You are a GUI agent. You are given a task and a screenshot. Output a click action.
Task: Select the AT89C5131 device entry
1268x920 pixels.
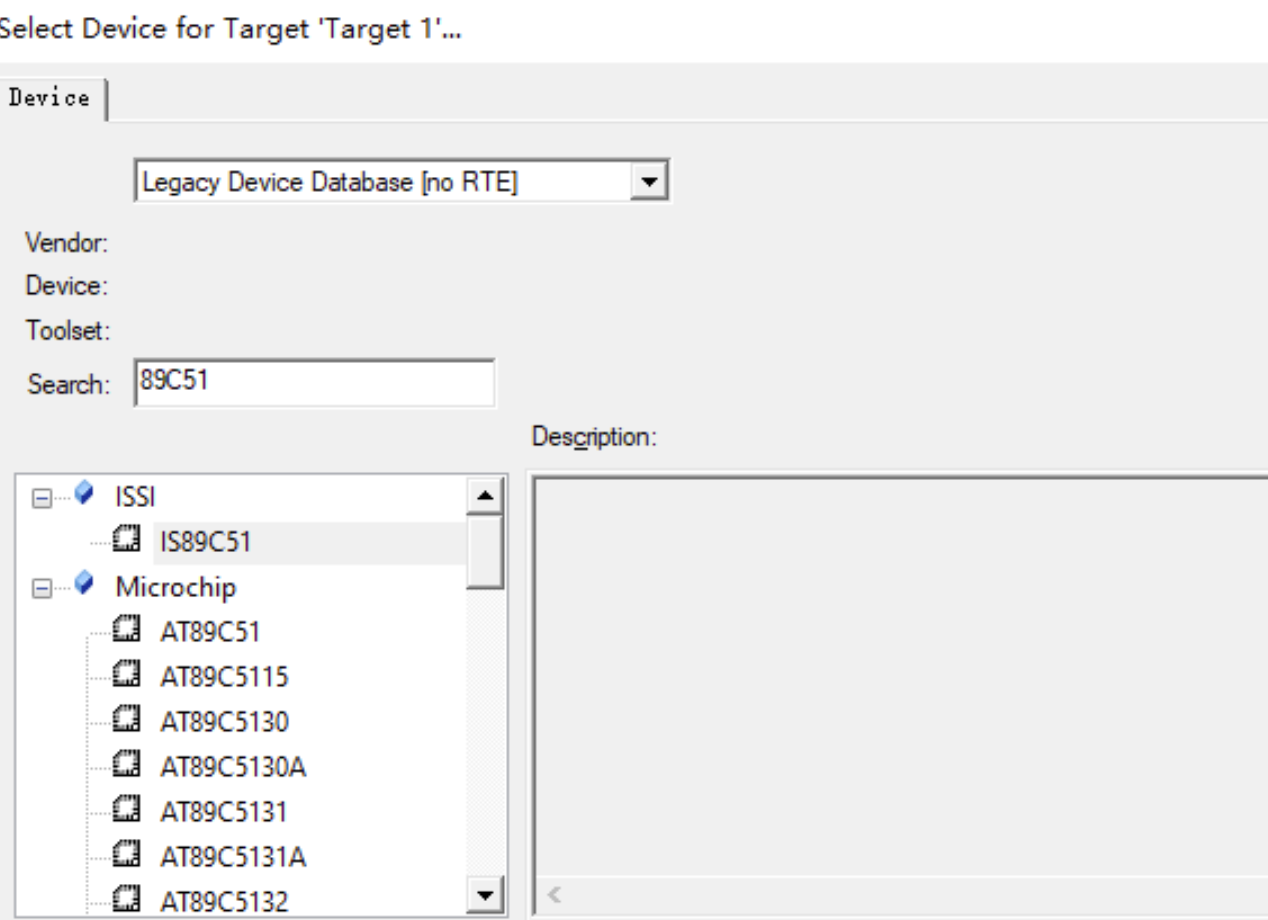pos(224,813)
